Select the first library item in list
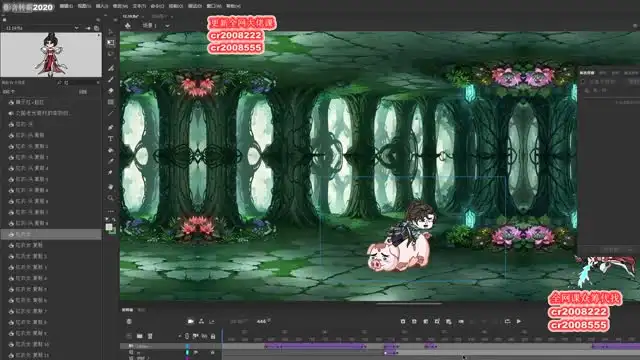This screenshot has width=640, height=360. tap(51, 102)
